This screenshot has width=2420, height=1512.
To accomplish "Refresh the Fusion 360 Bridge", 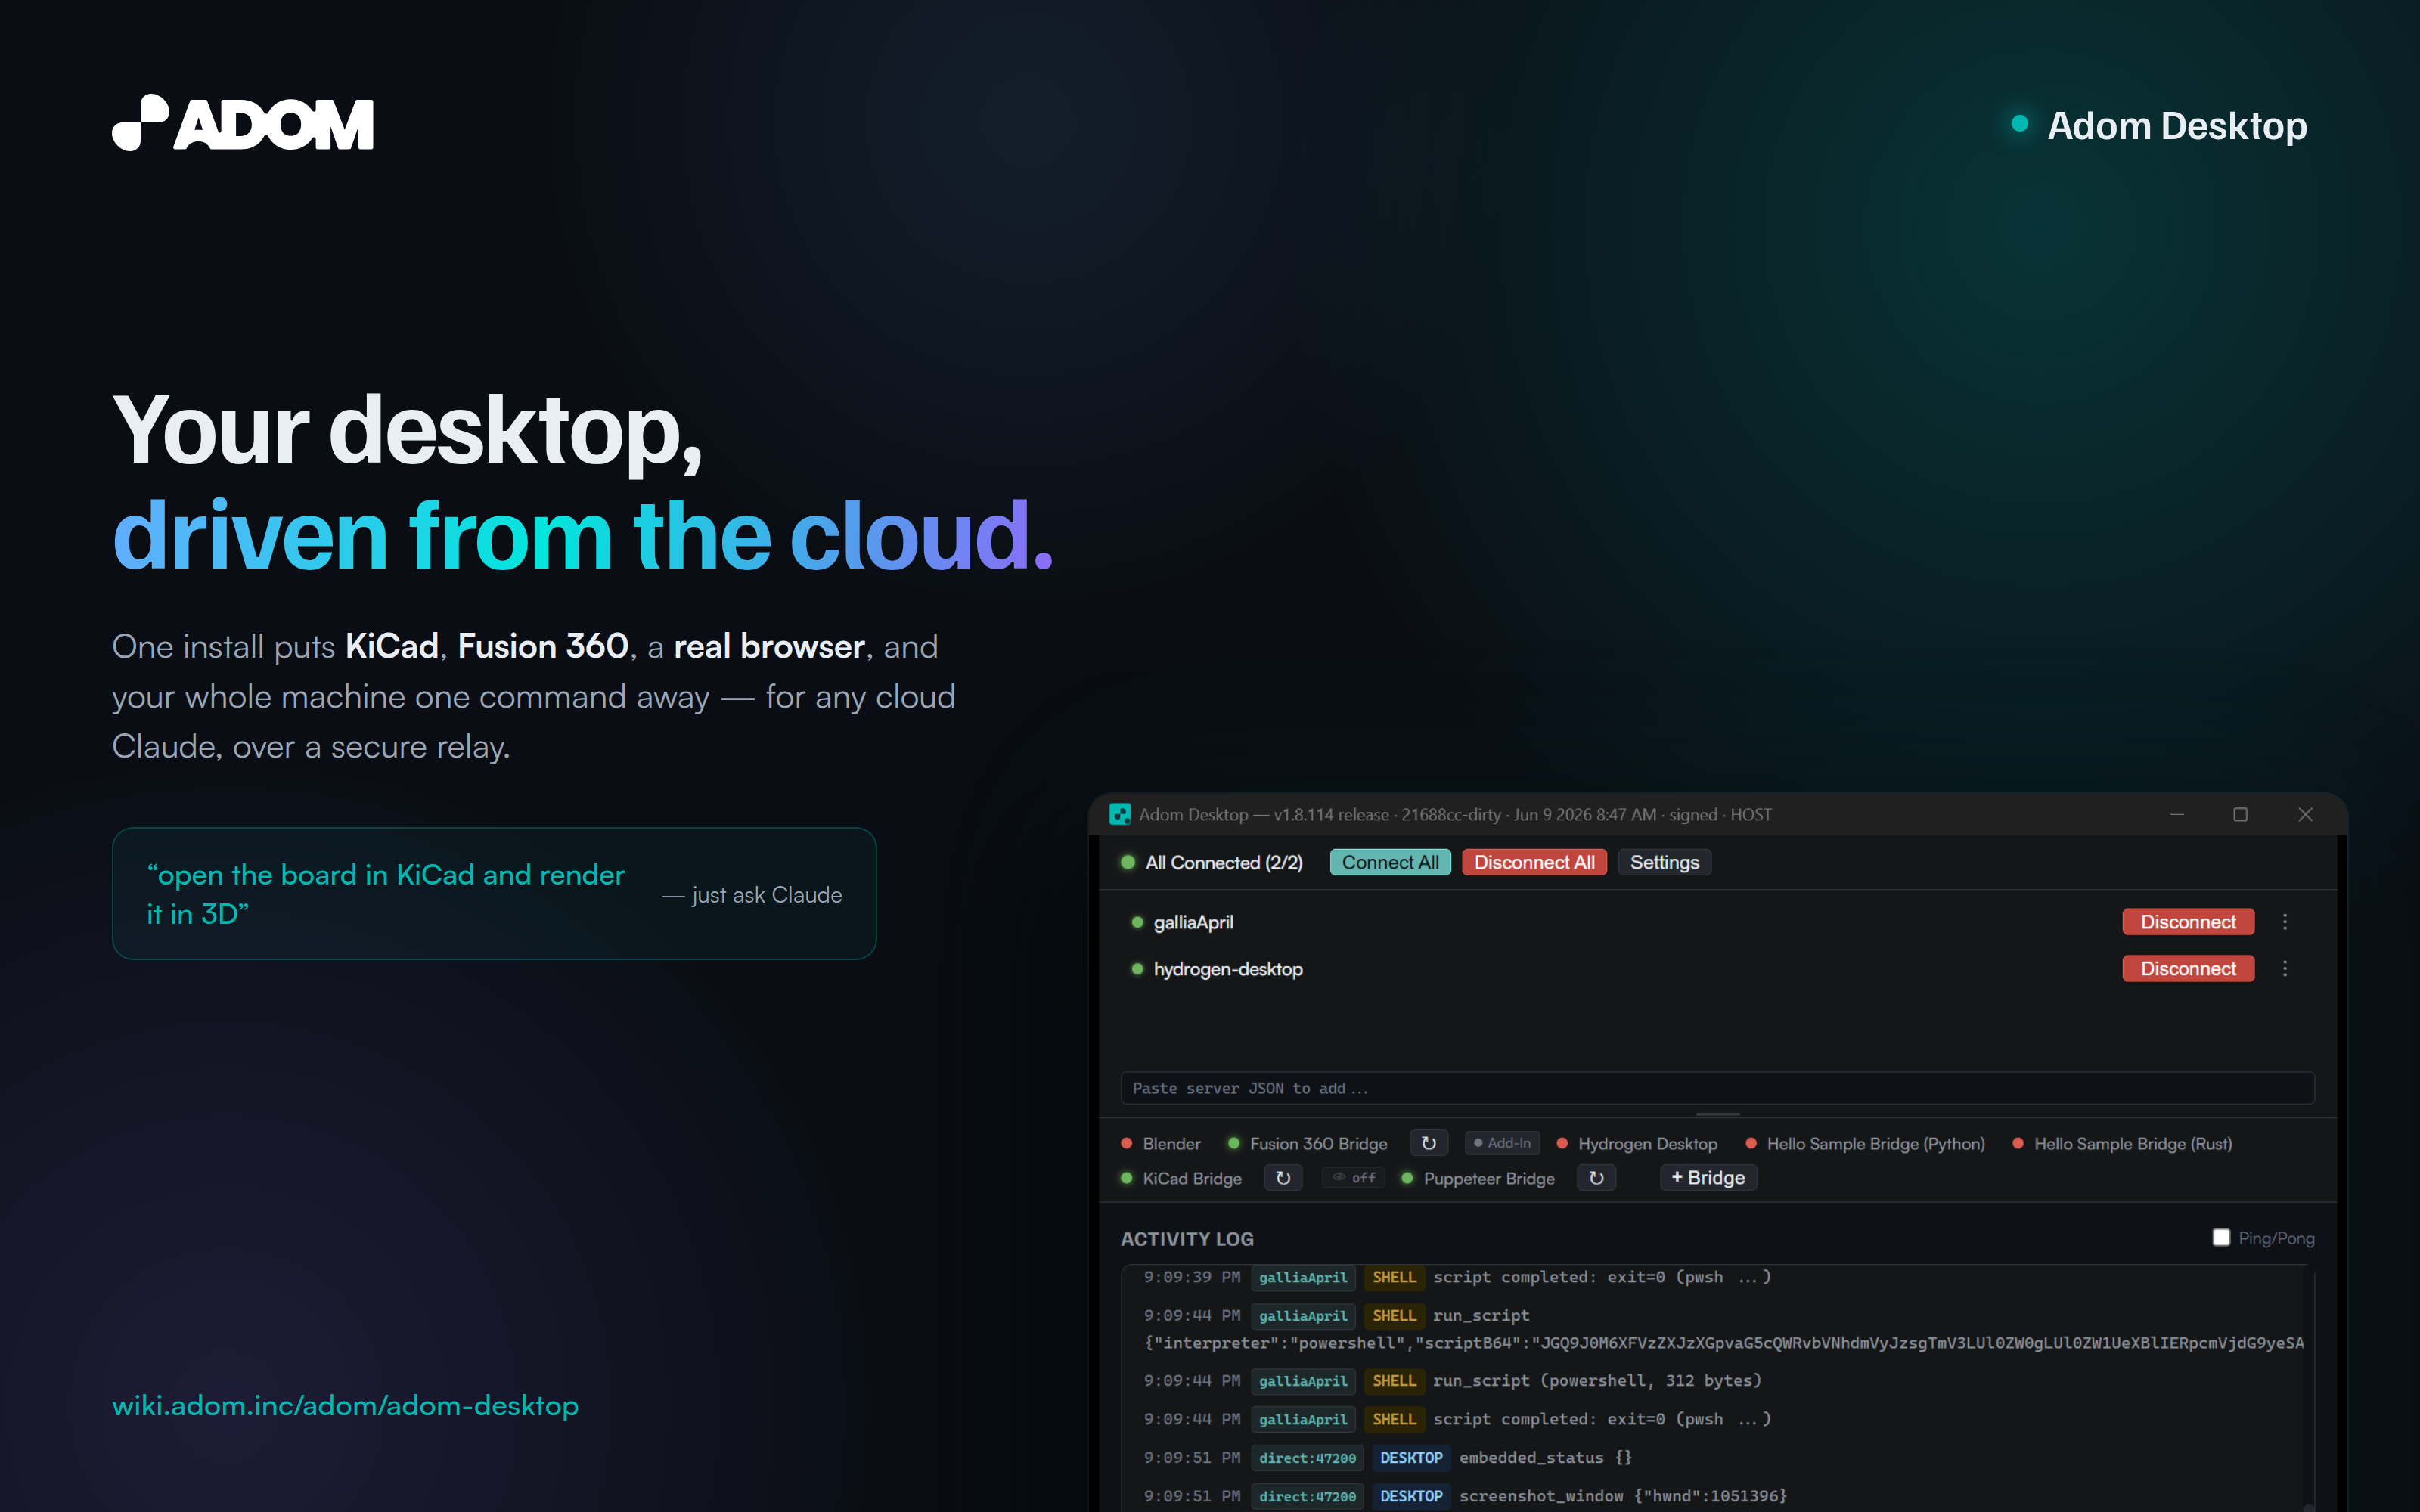I will coord(1429,1143).
